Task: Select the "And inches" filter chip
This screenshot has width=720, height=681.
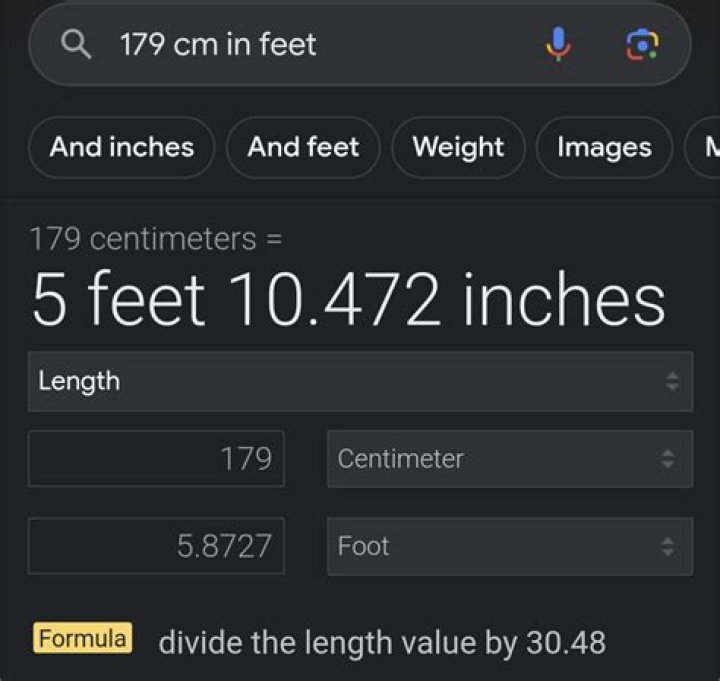Action: tap(122, 148)
